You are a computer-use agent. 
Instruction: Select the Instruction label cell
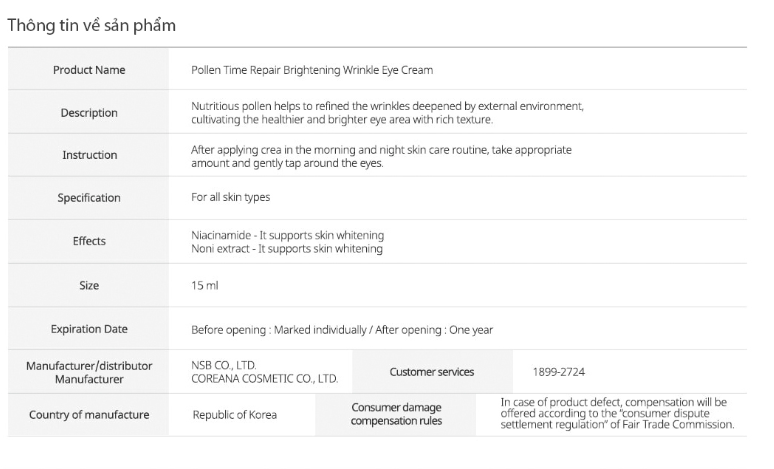[x=89, y=155]
